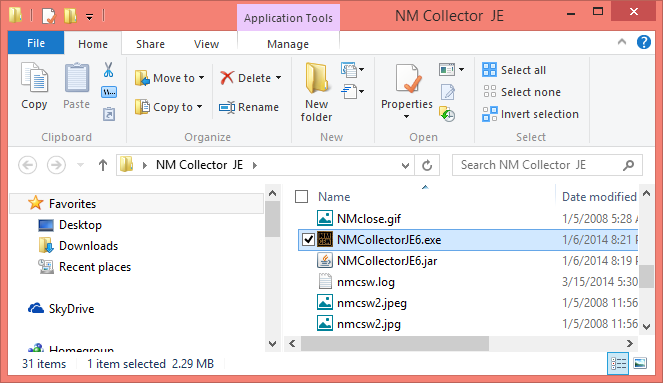Click Select none

click(x=521, y=92)
